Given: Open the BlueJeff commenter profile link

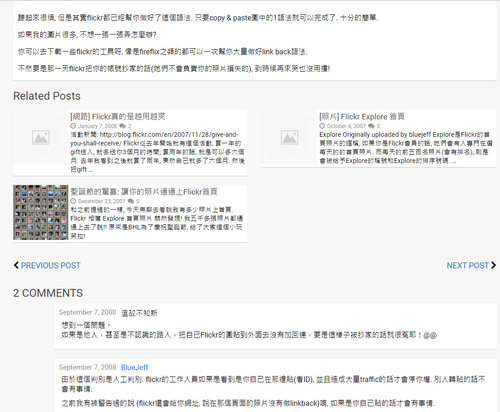Looking at the screenshot, I should (134, 367).
